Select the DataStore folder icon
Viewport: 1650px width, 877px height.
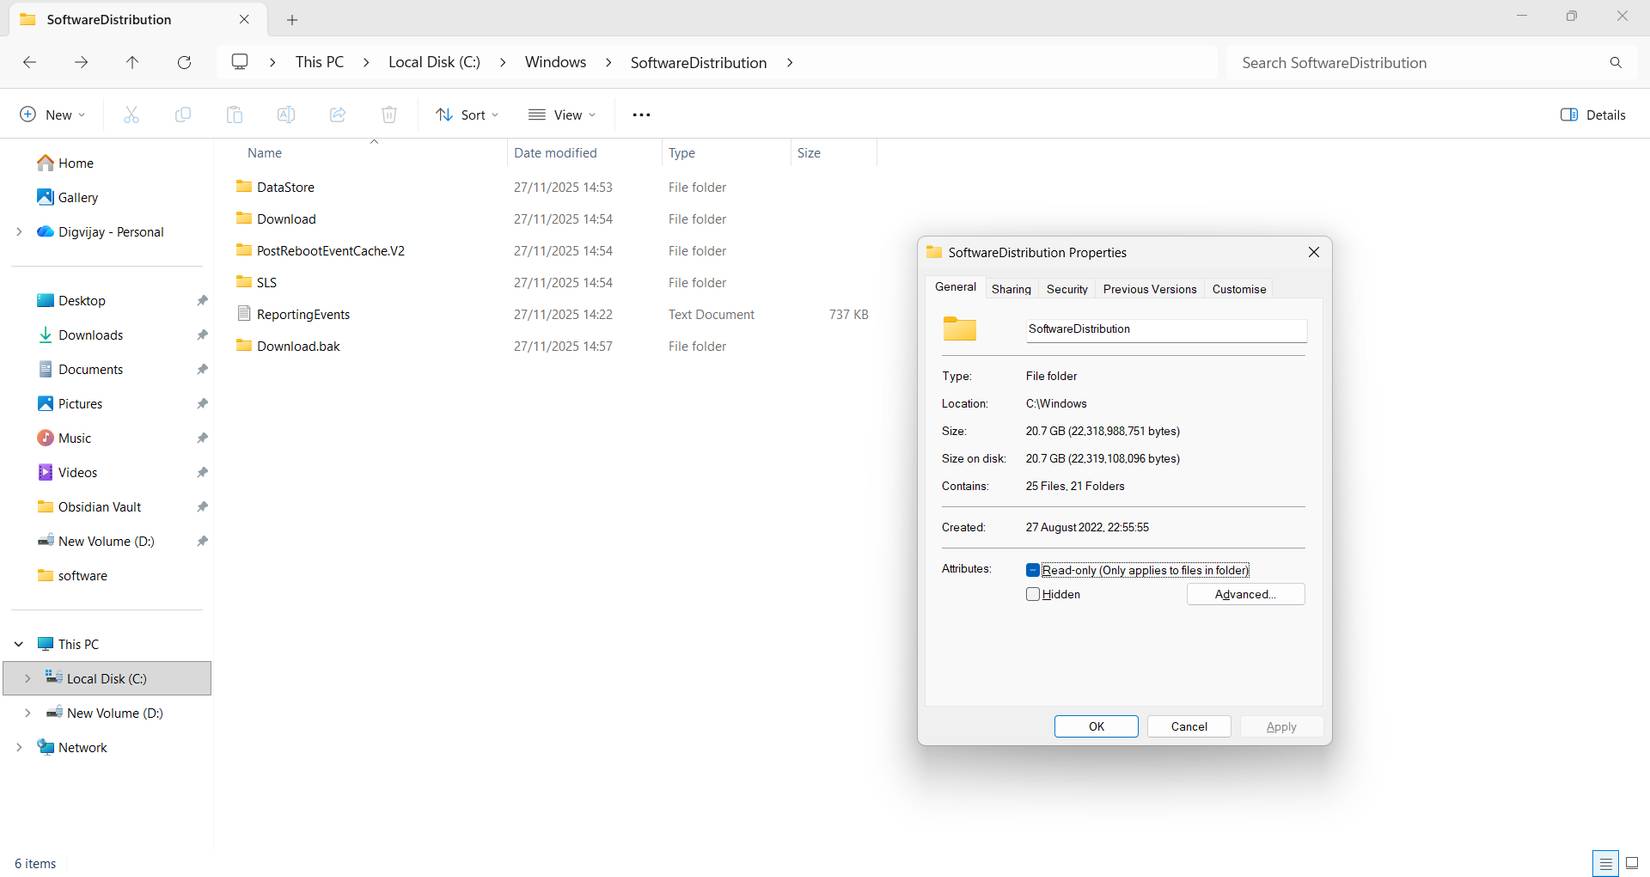pos(244,186)
